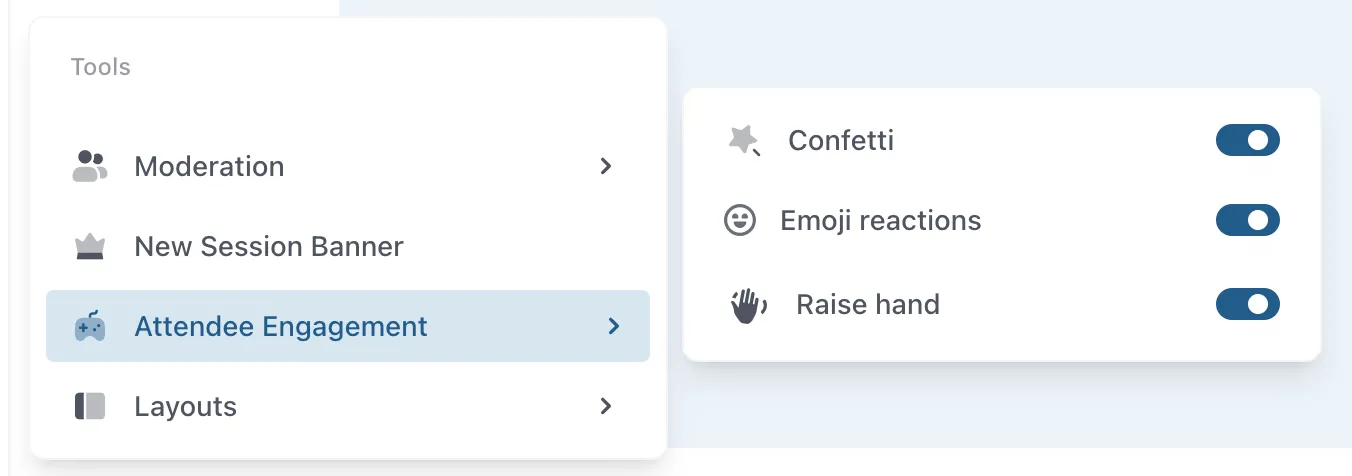Expand the Layouts submenu arrow

point(605,406)
